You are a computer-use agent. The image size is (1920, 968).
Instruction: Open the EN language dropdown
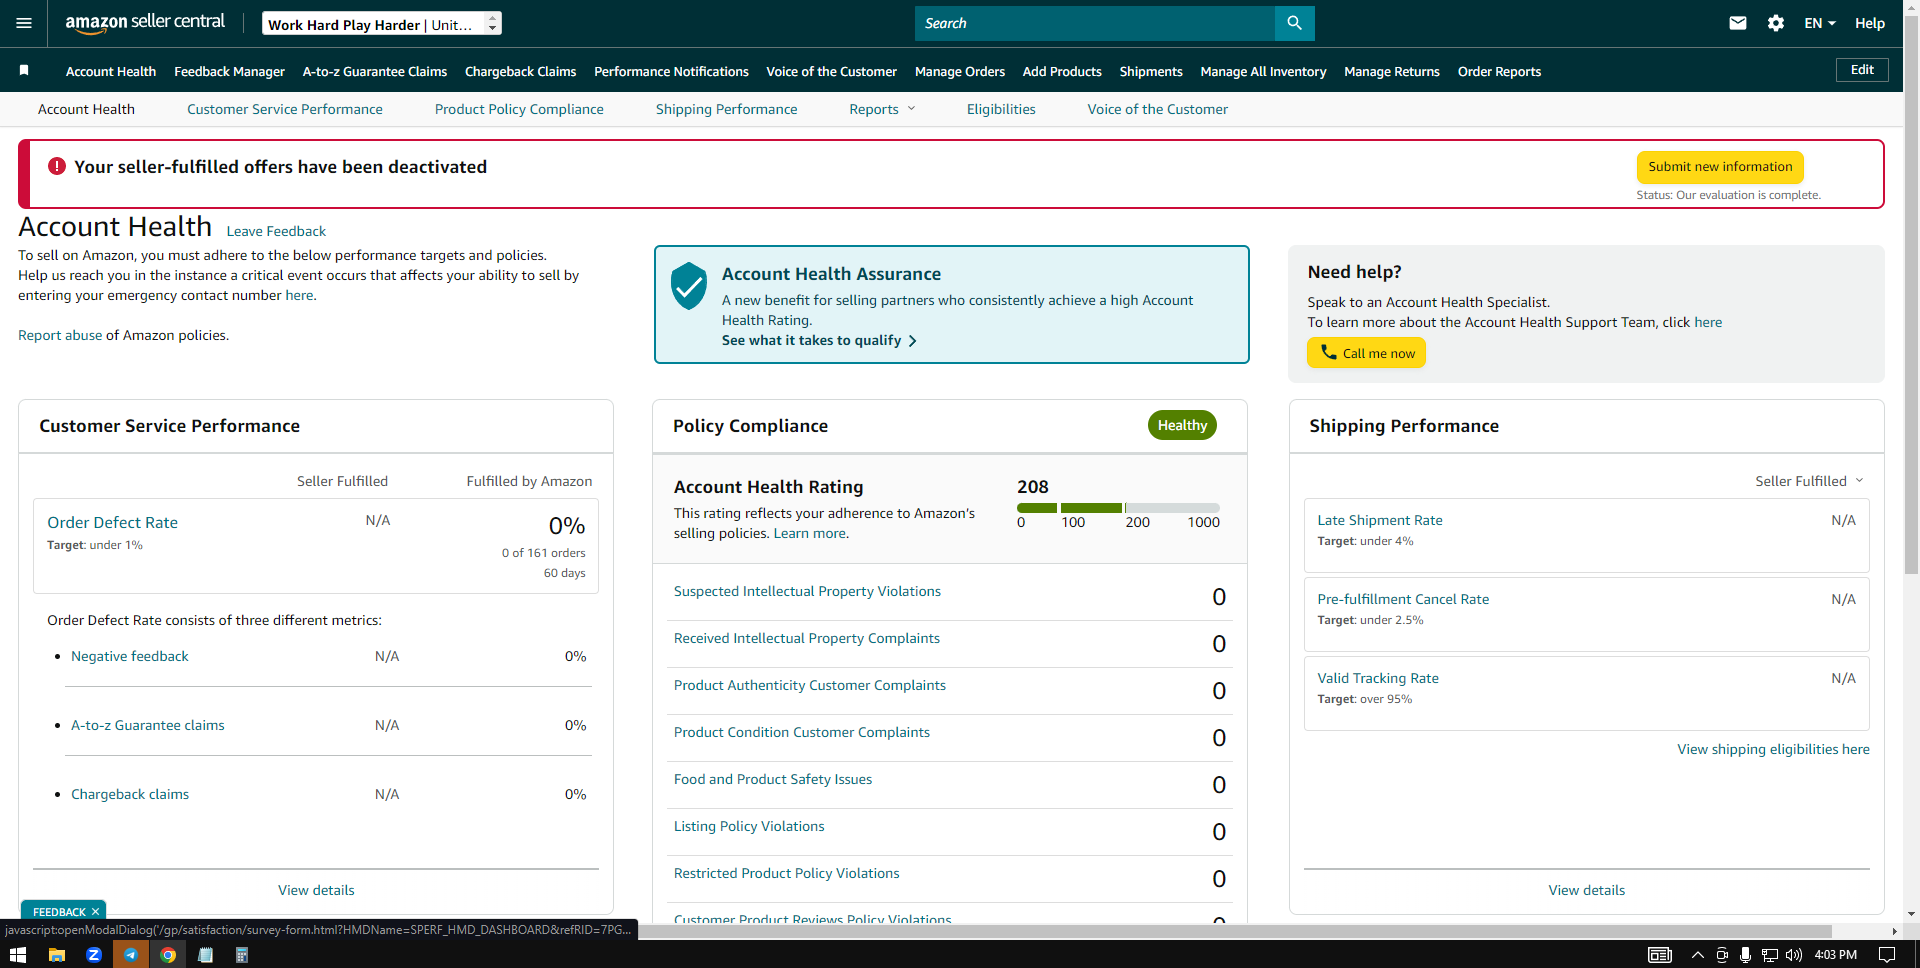1820,23
